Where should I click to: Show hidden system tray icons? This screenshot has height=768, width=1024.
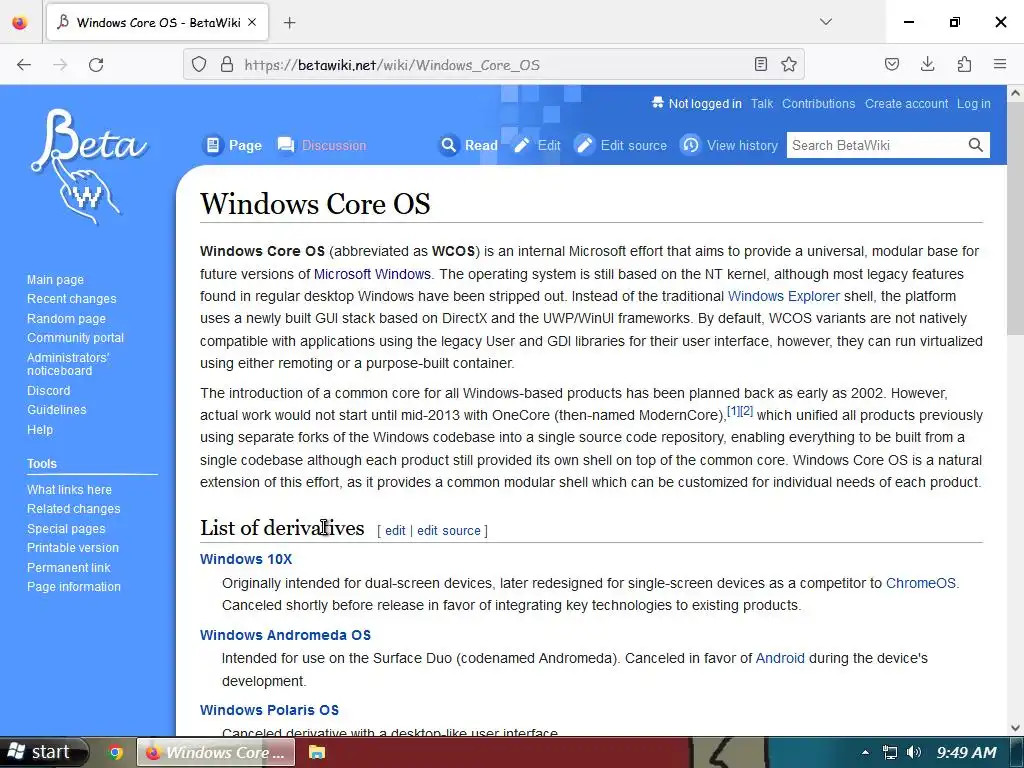point(865,752)
